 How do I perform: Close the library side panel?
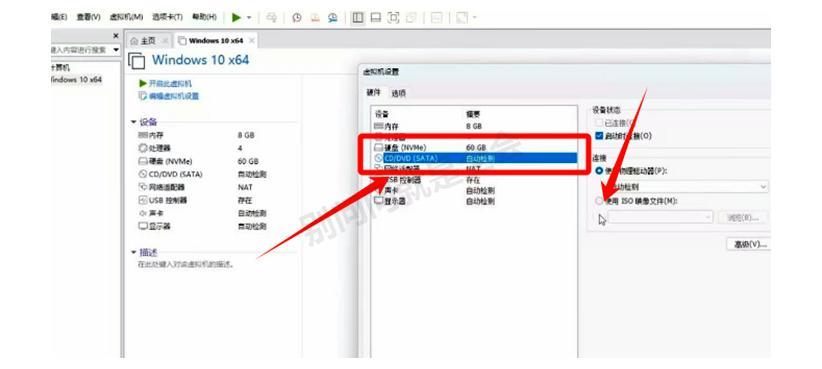[116, 36]
